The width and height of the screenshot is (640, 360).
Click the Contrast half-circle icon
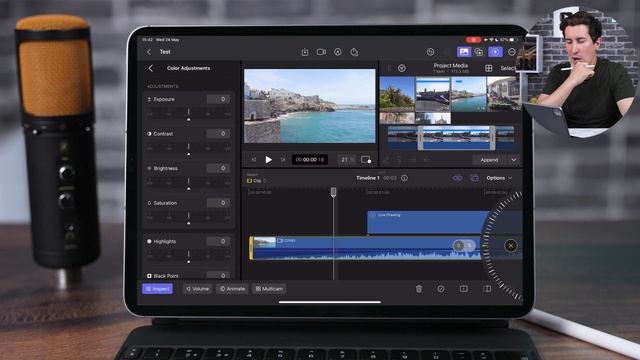(x=149, y=133)
